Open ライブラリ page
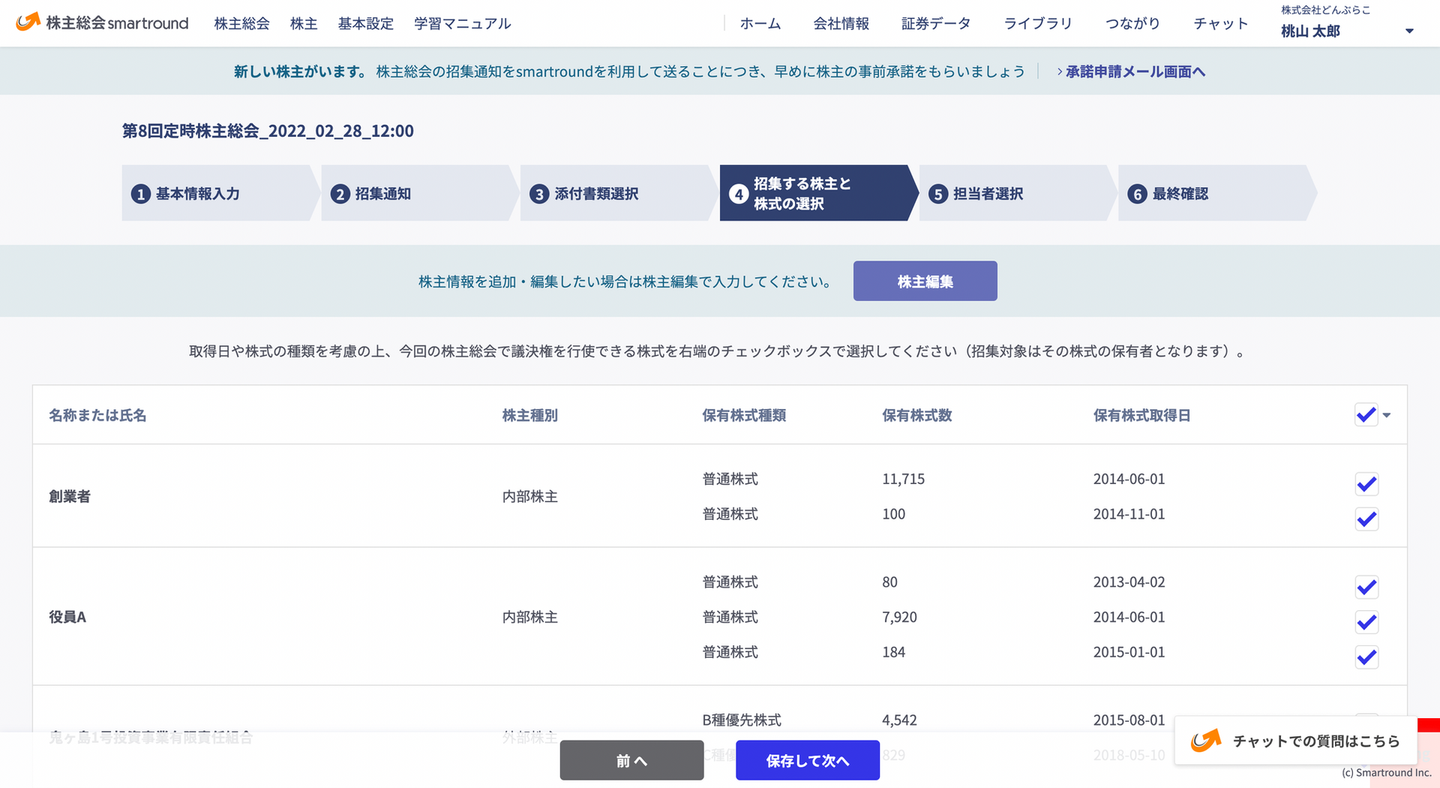Viewport: 1440px width, 788px height. (1038, 23)
